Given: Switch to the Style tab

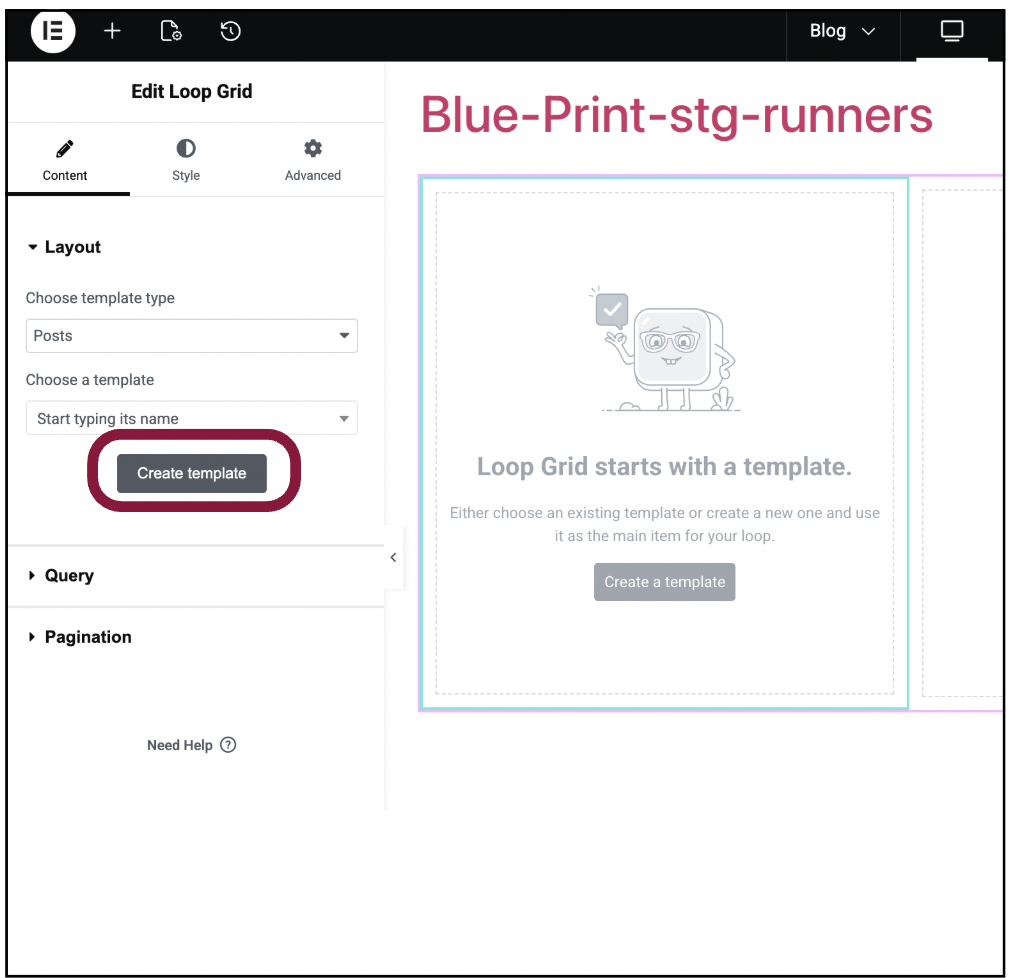Looking at the screenshot, I should [x=186, y=161].
